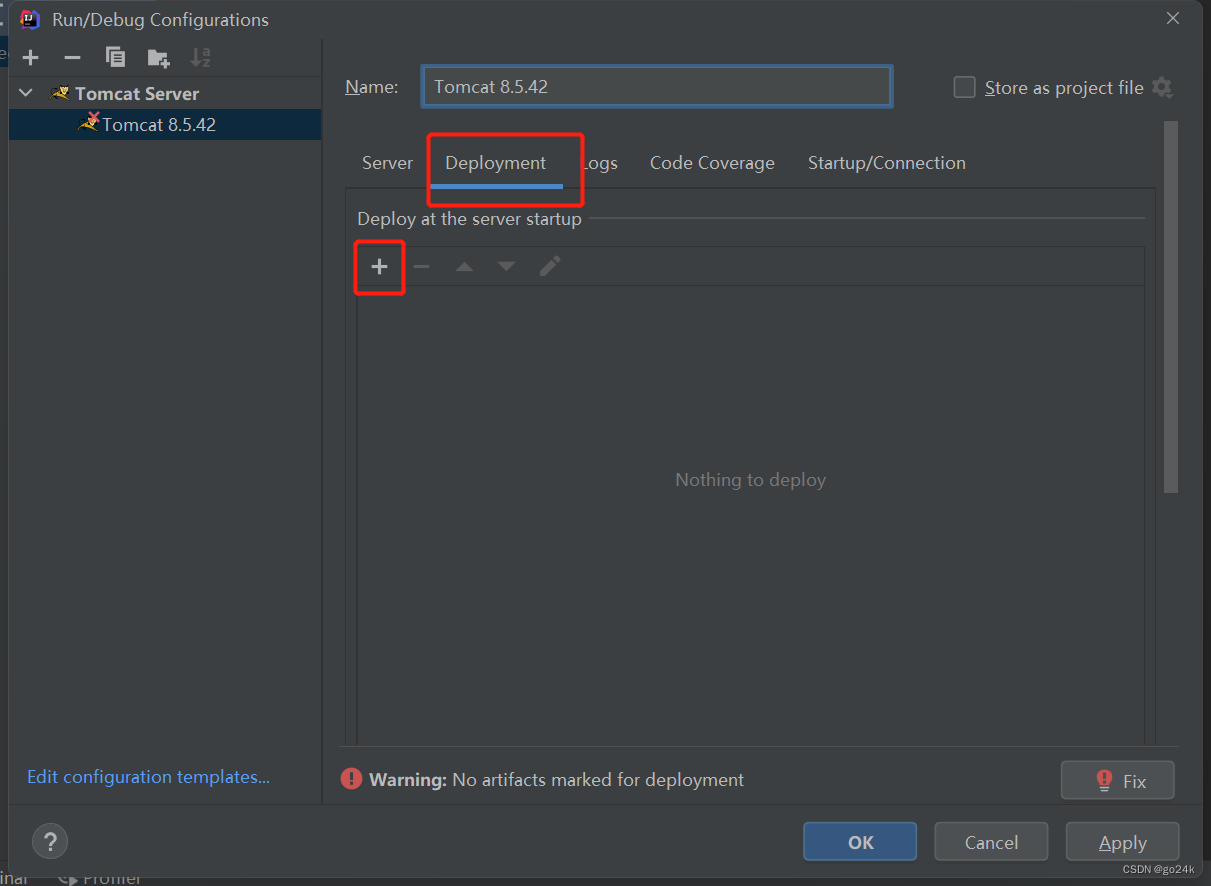1211x886 pixels.
Task: Select Tomcat 8.5.42 configuration in tree
Action: pos(165,124)
